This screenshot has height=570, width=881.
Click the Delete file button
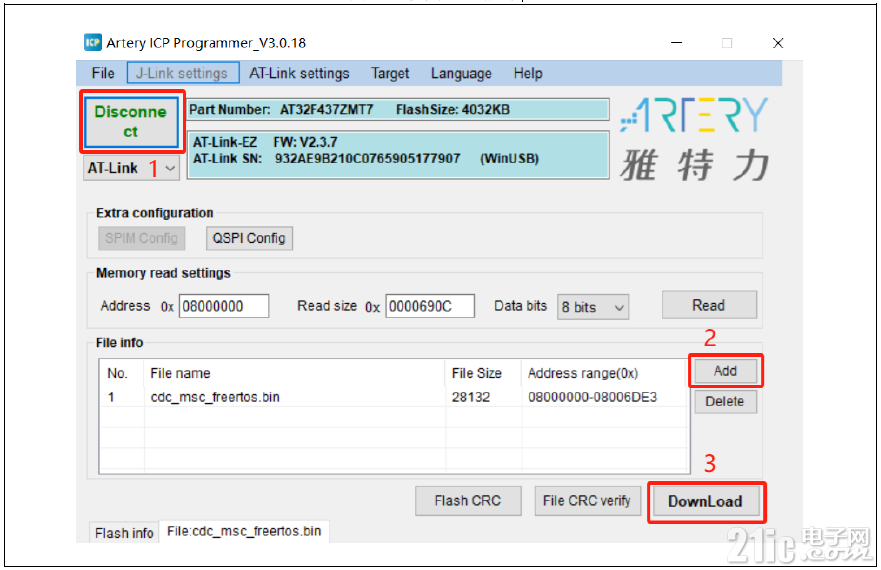[725, 401]
